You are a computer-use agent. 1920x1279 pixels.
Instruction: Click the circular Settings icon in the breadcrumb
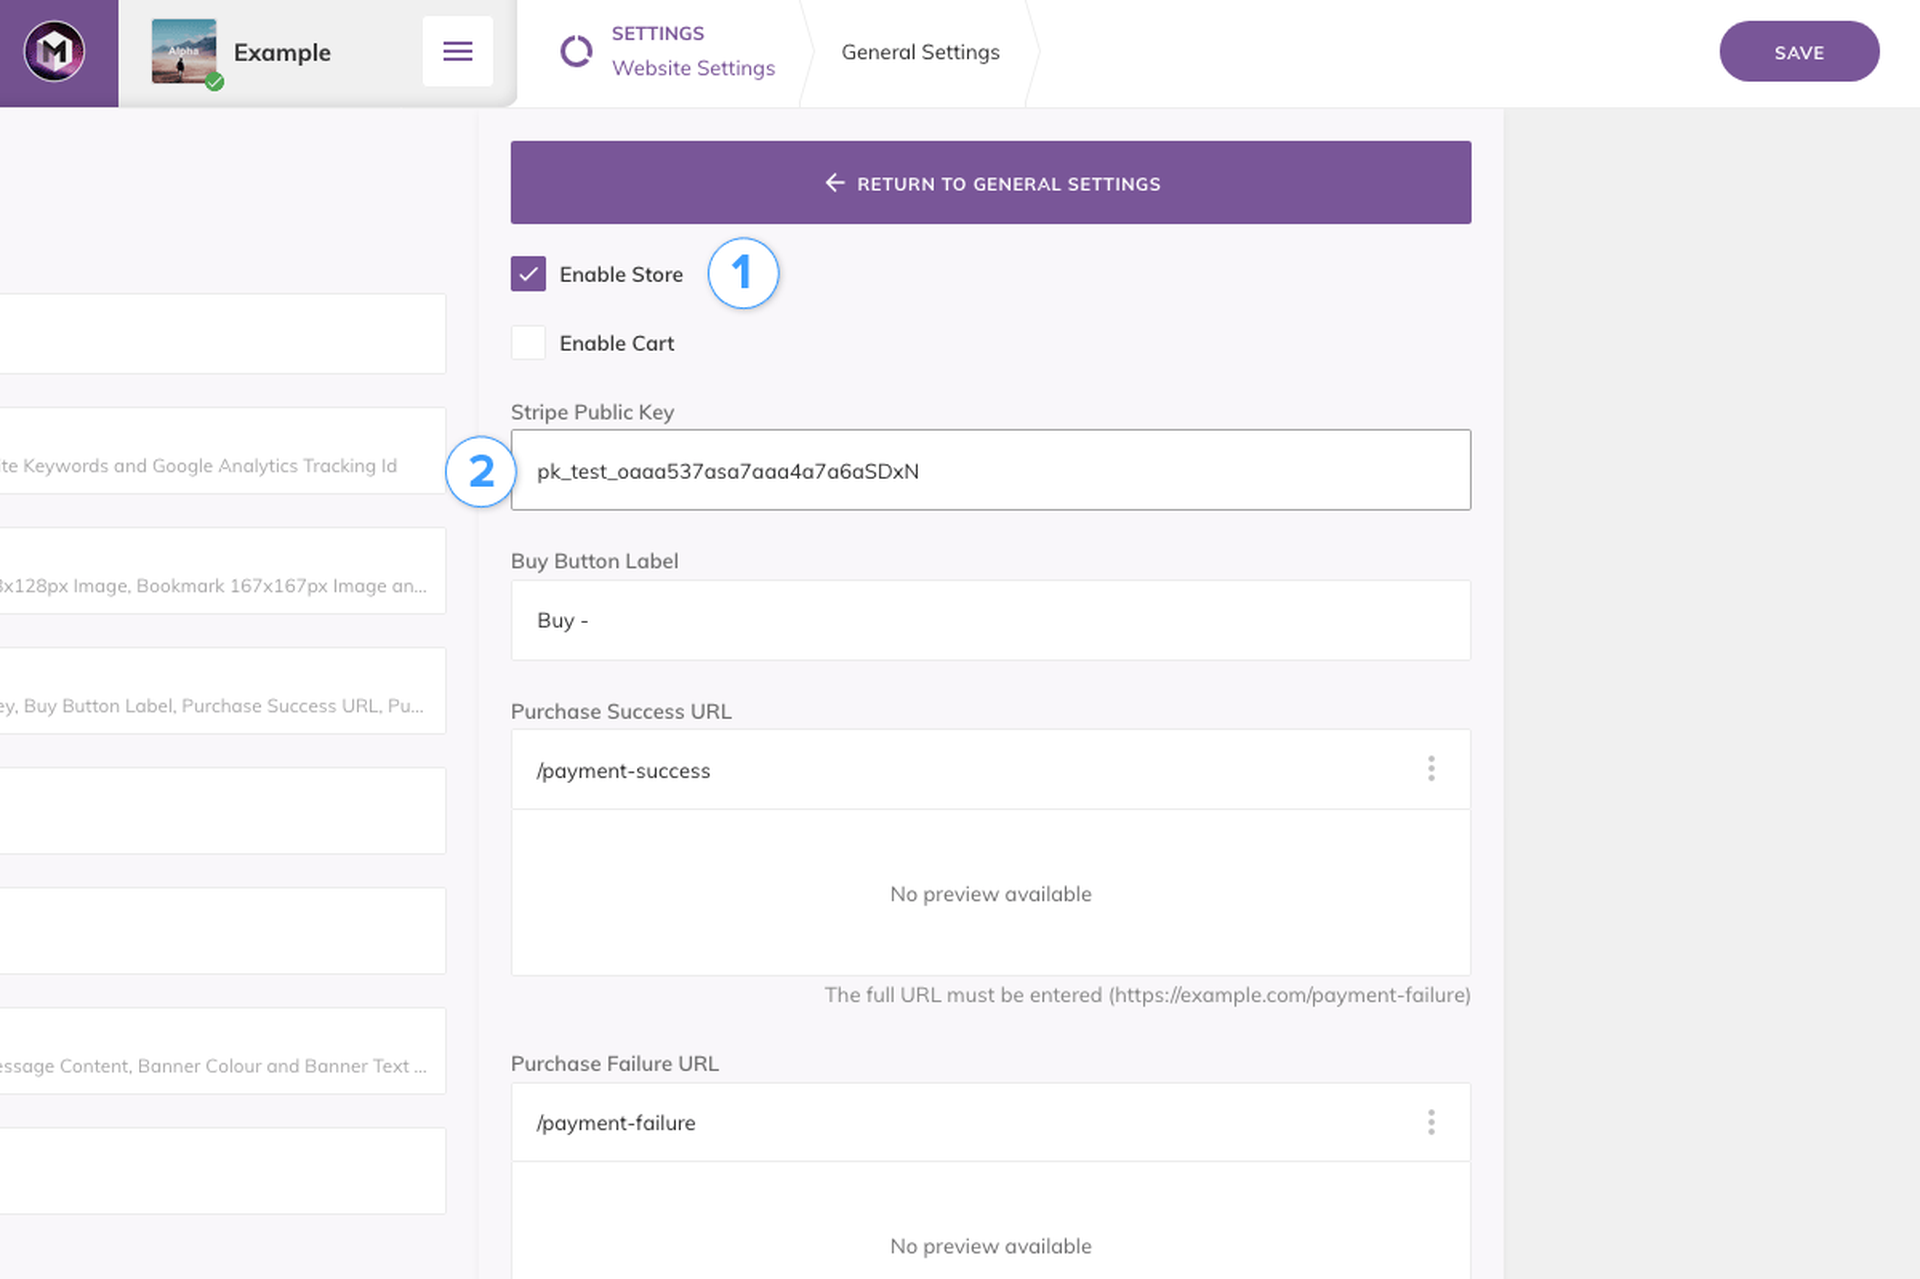click(x=576, y=51)
